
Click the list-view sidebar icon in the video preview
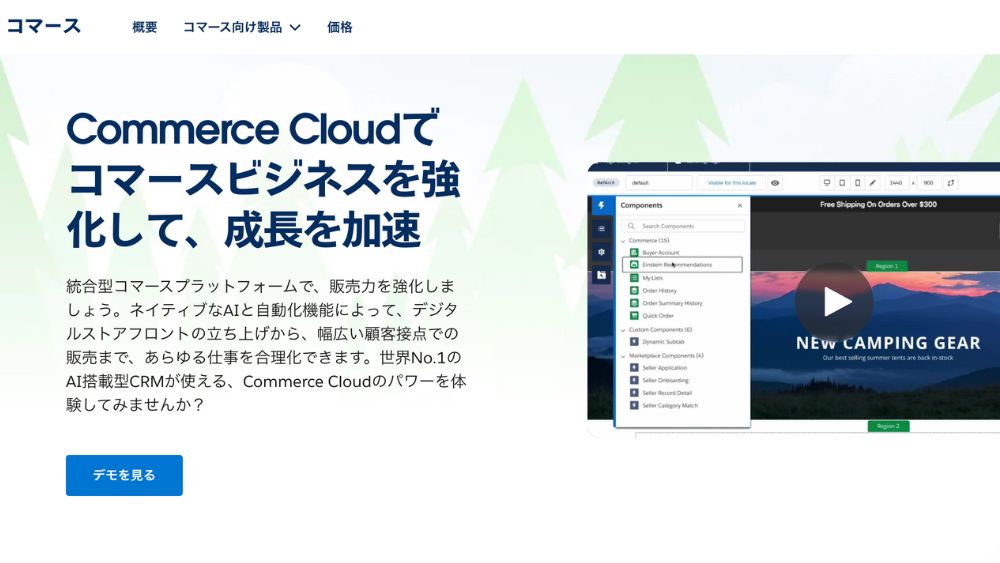tap(601, 228)
